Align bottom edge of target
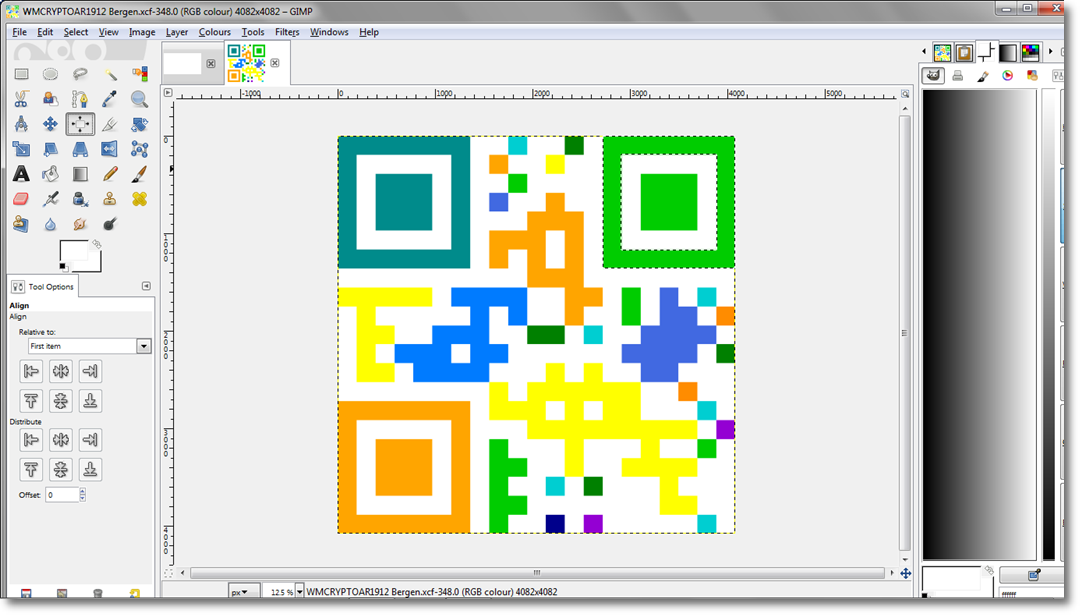The width and height of the screenshot is (1080, 615). (x=90, y=401)
